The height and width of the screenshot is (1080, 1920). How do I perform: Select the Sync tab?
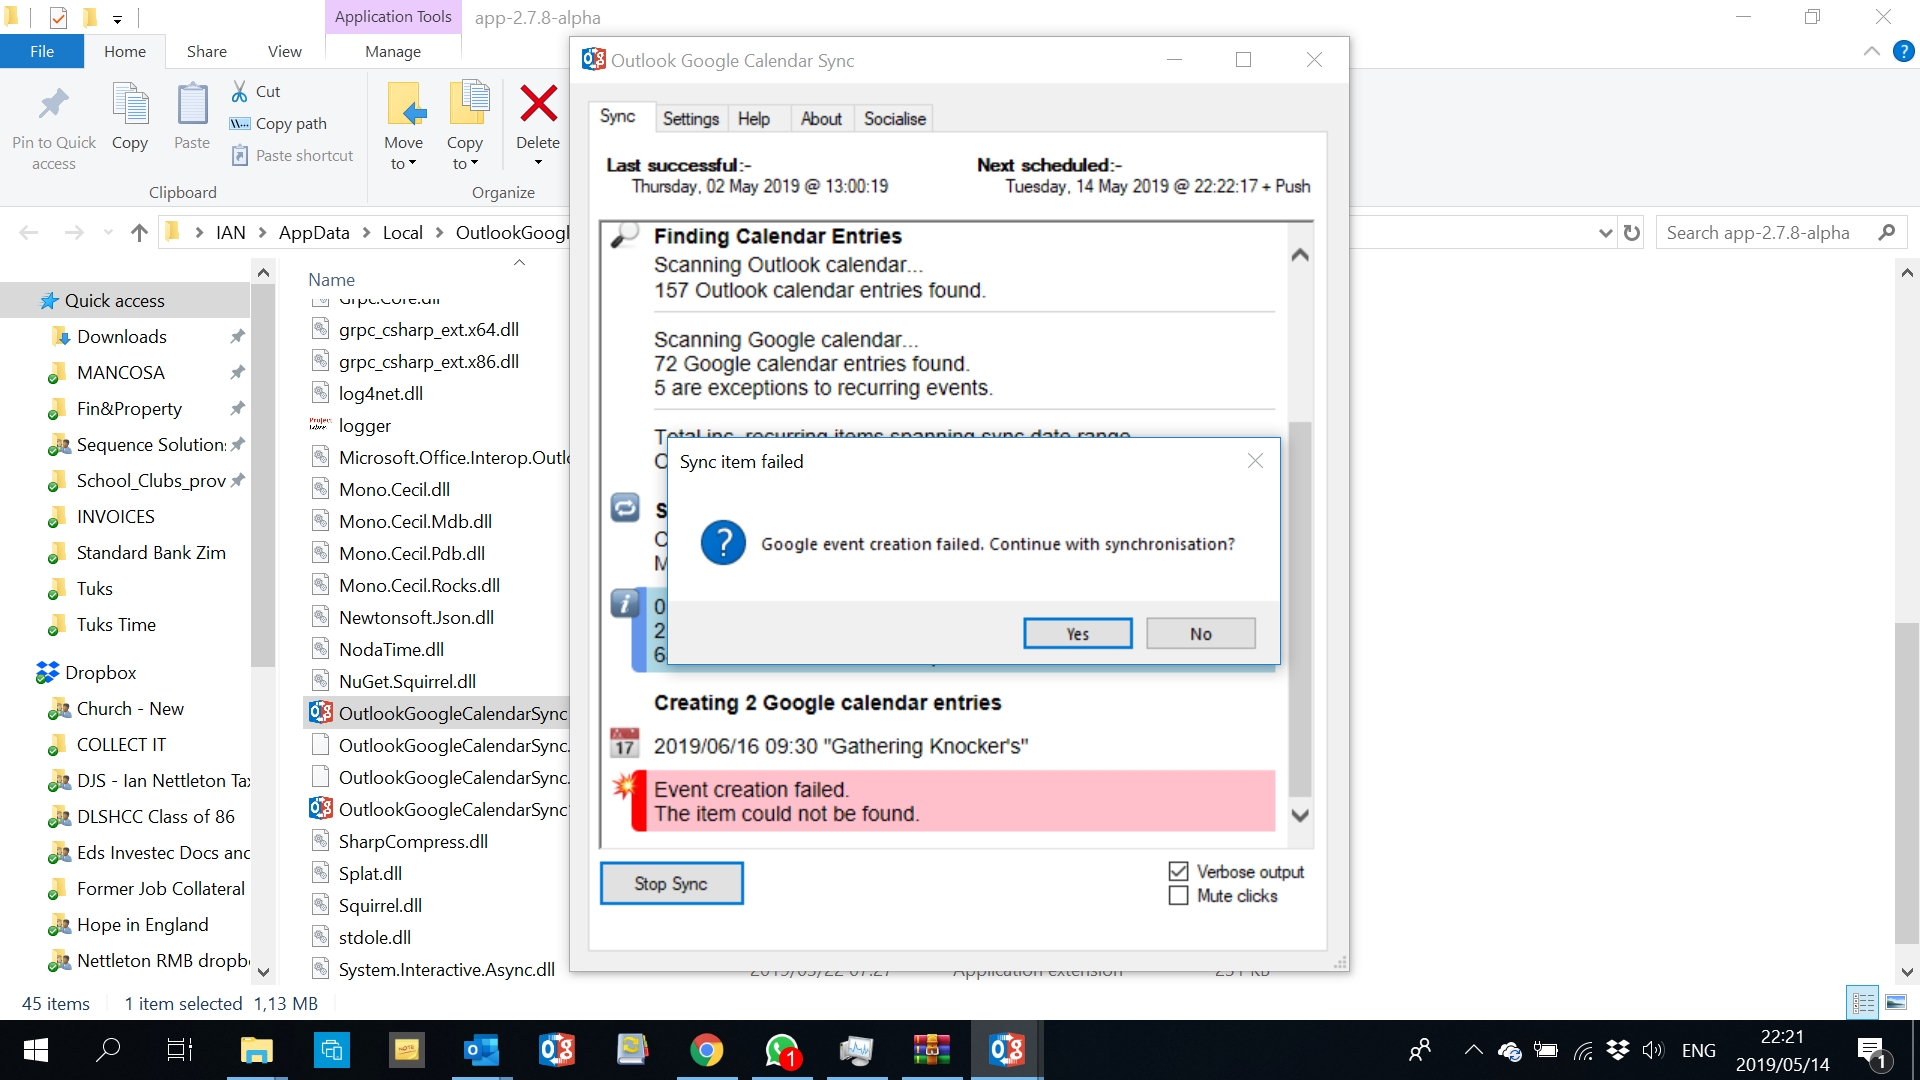[618, 116]
